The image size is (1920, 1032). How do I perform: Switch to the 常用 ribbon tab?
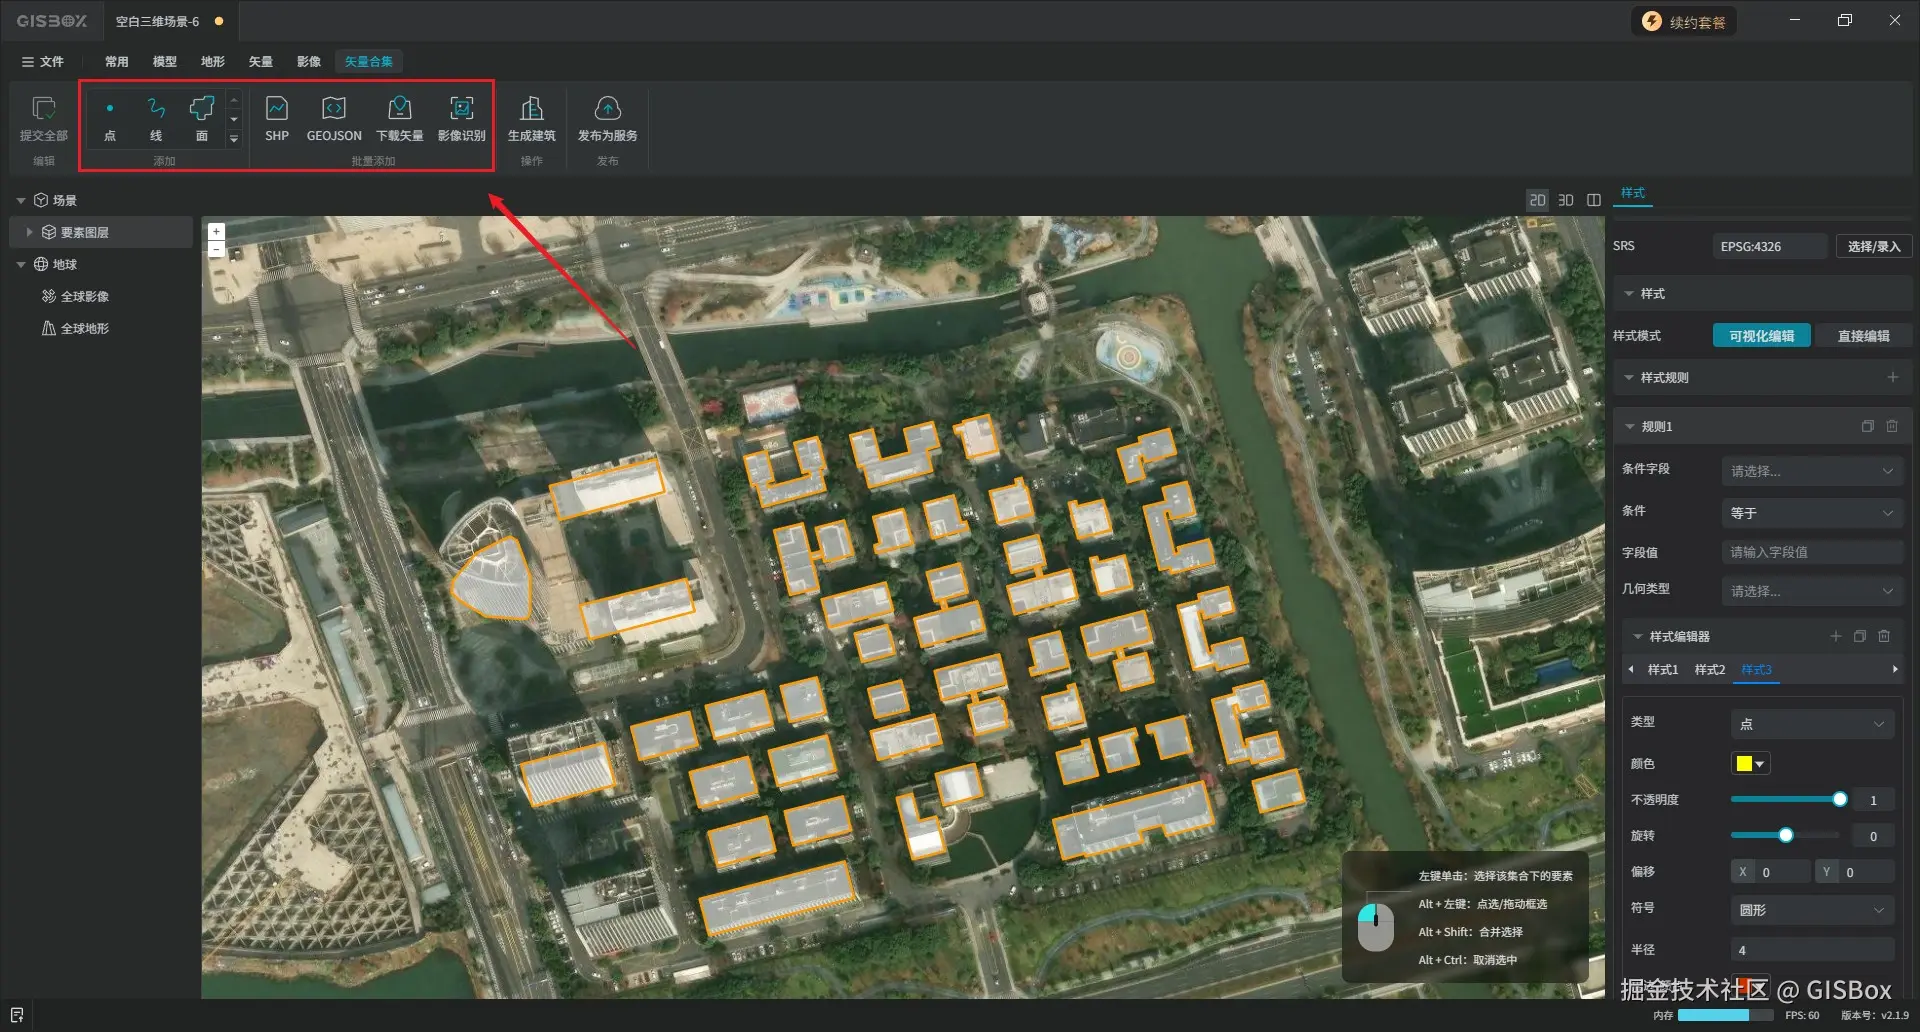coord(117,61)
